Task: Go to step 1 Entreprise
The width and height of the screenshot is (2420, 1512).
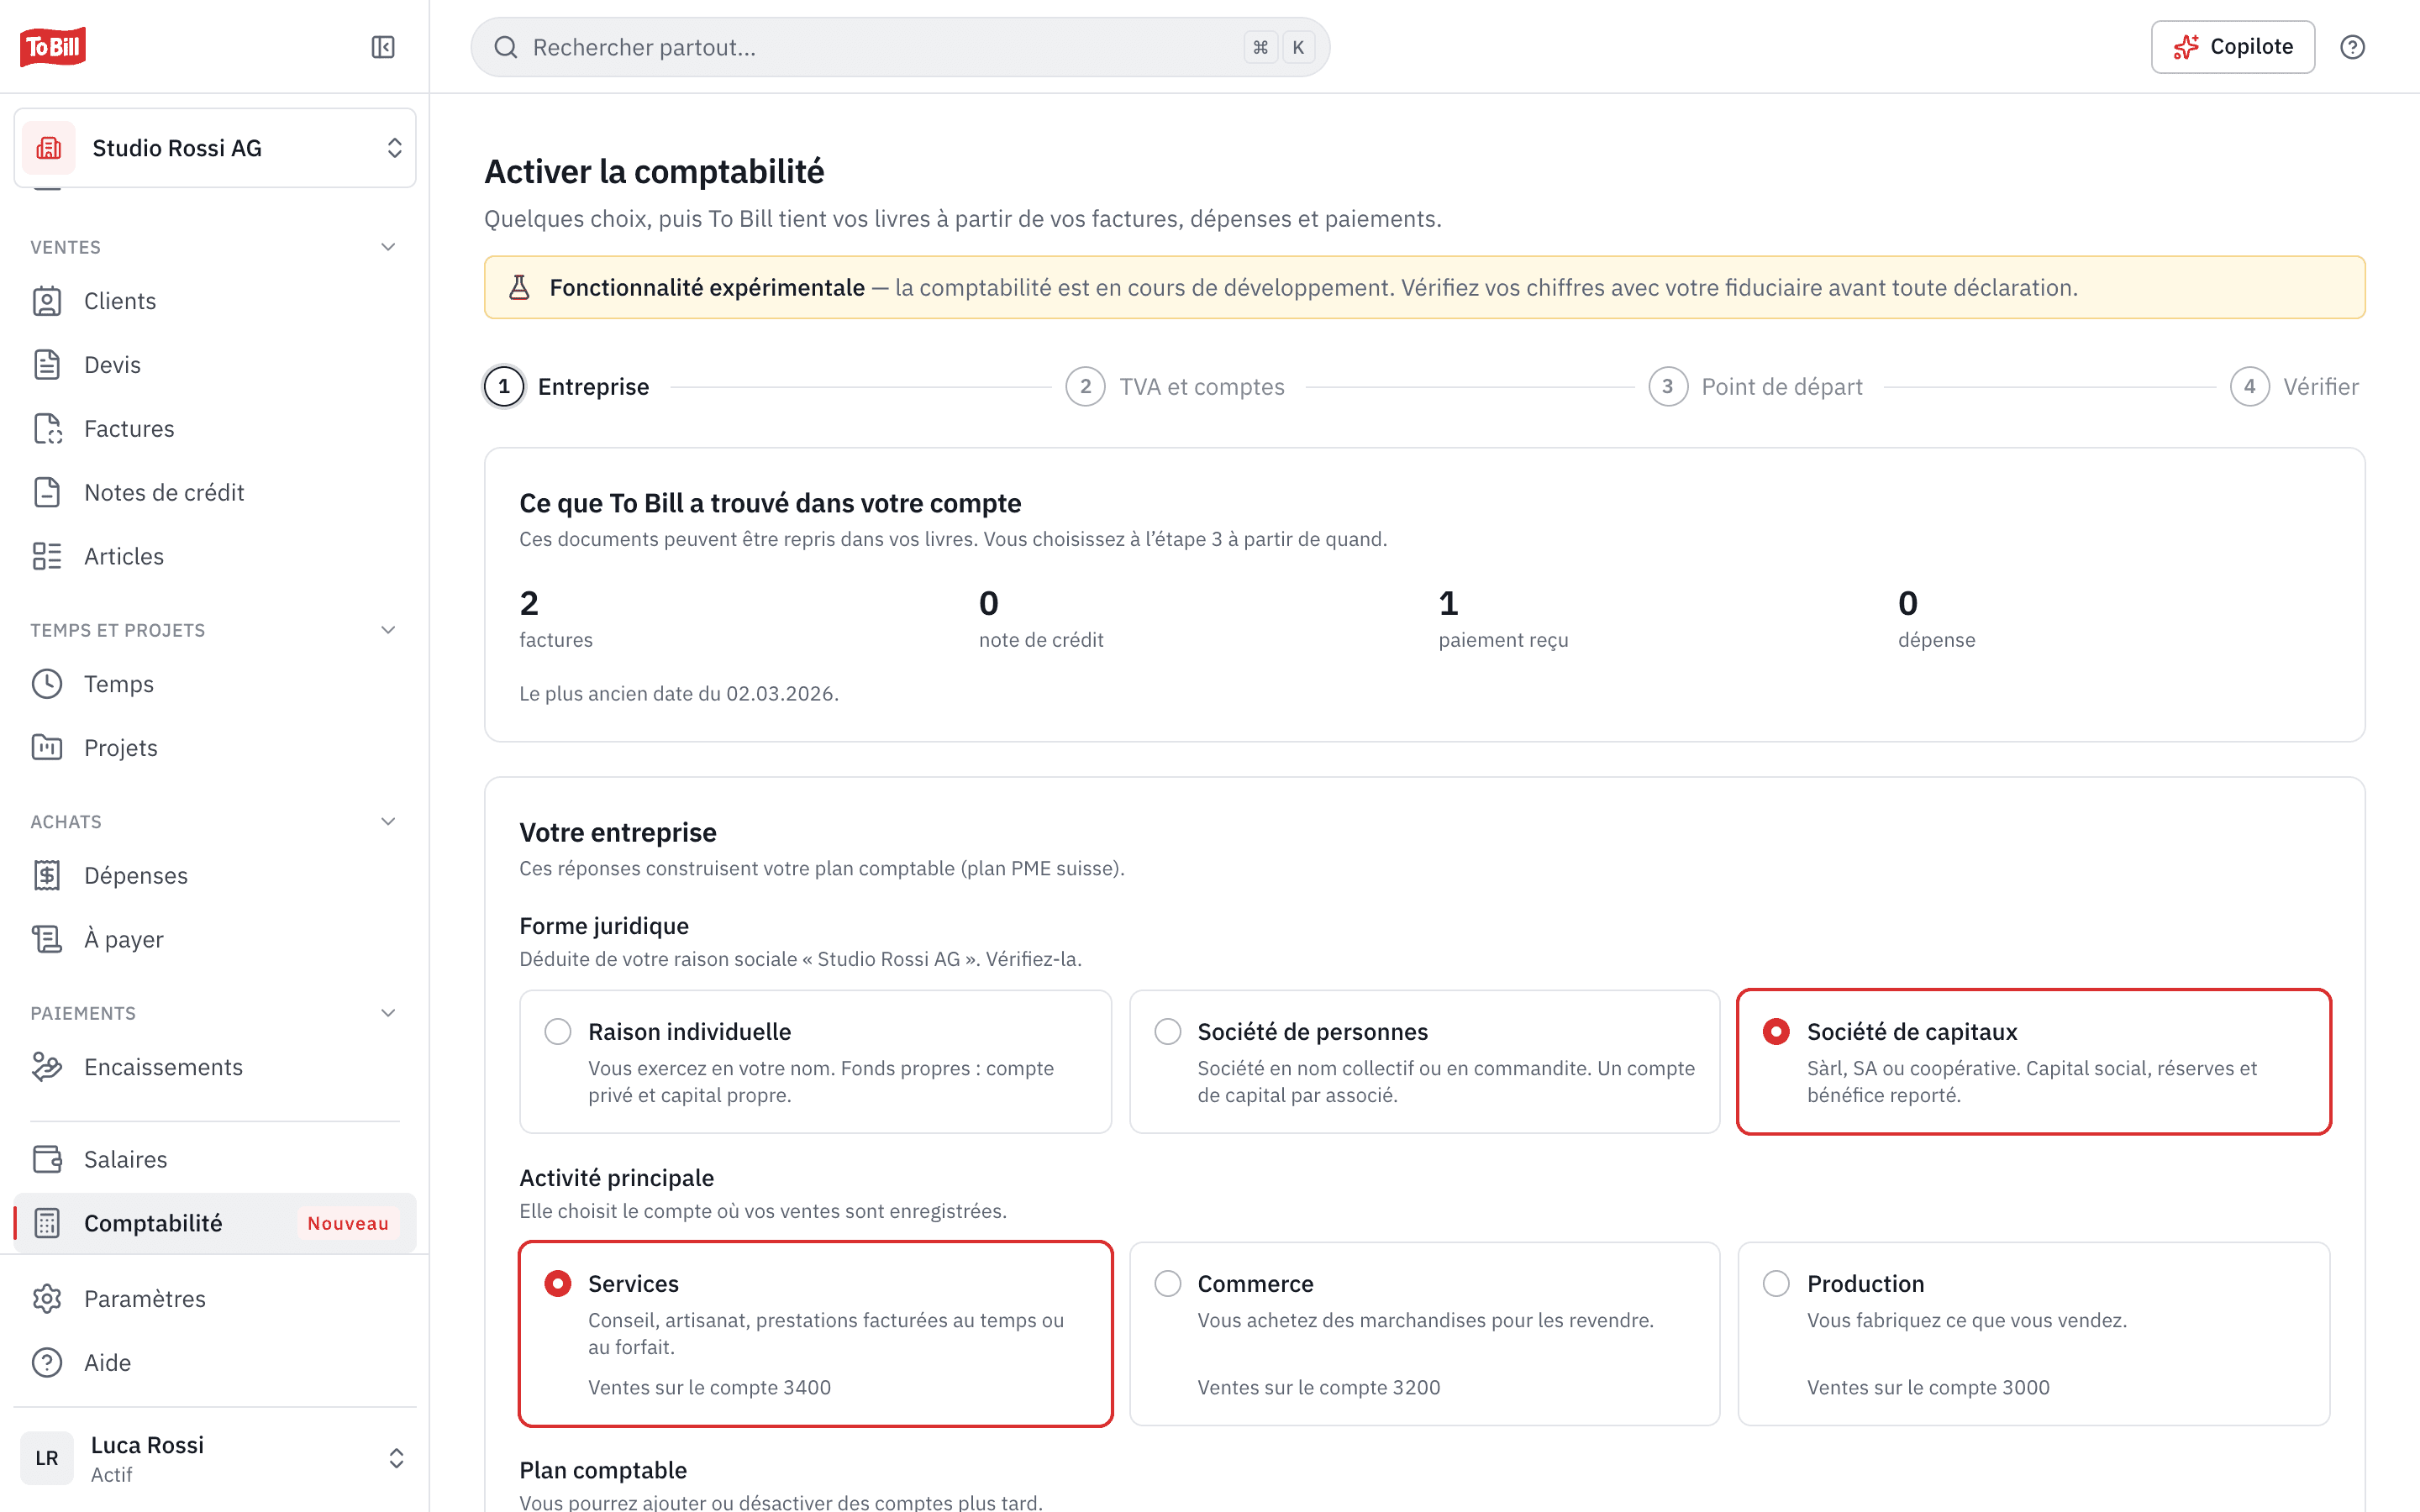Action: coord(567,387)
